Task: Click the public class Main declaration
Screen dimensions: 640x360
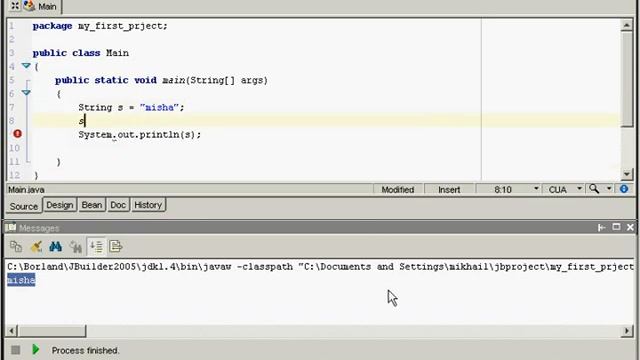Action: point(81,53)
